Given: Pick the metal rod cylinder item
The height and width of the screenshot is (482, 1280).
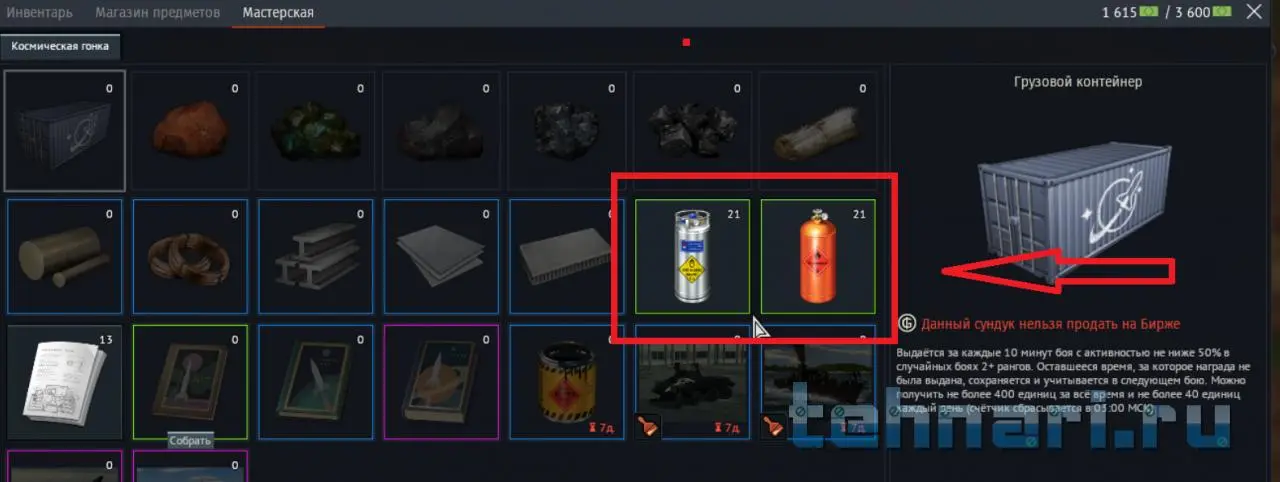Looking at the screenshot, I should tap(65, 257).
